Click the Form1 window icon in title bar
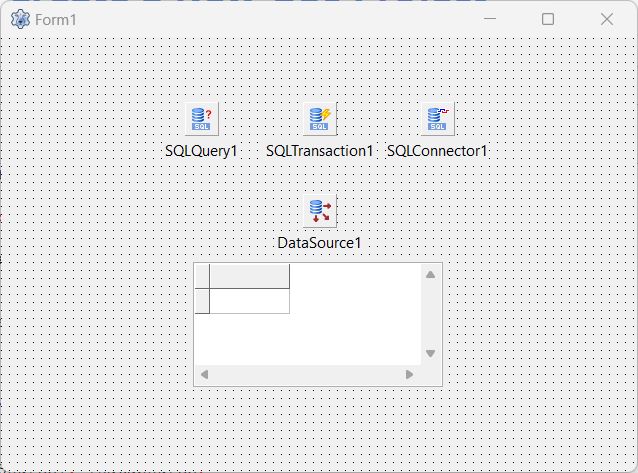Screen dimensions: 638x473 click(20, 19)
